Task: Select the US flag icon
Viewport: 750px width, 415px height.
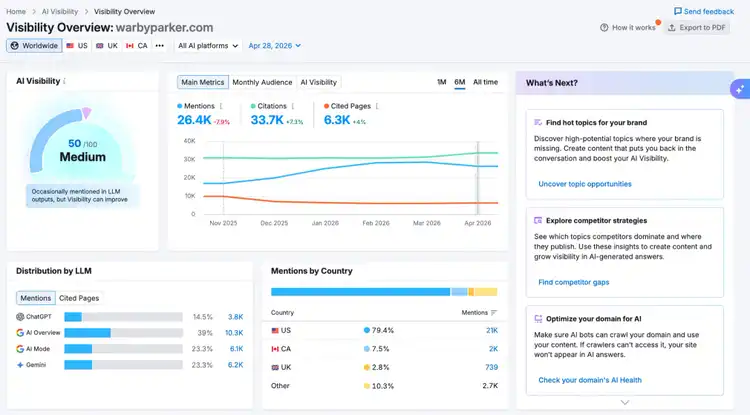Action: (70, 46)
